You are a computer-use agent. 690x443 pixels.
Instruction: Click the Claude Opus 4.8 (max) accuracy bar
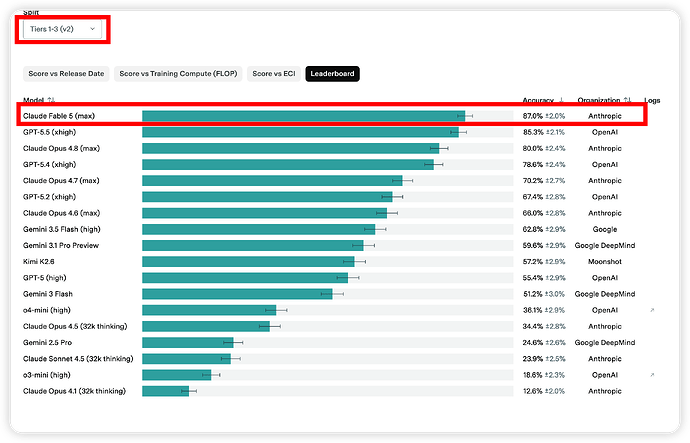coord(290,148)
